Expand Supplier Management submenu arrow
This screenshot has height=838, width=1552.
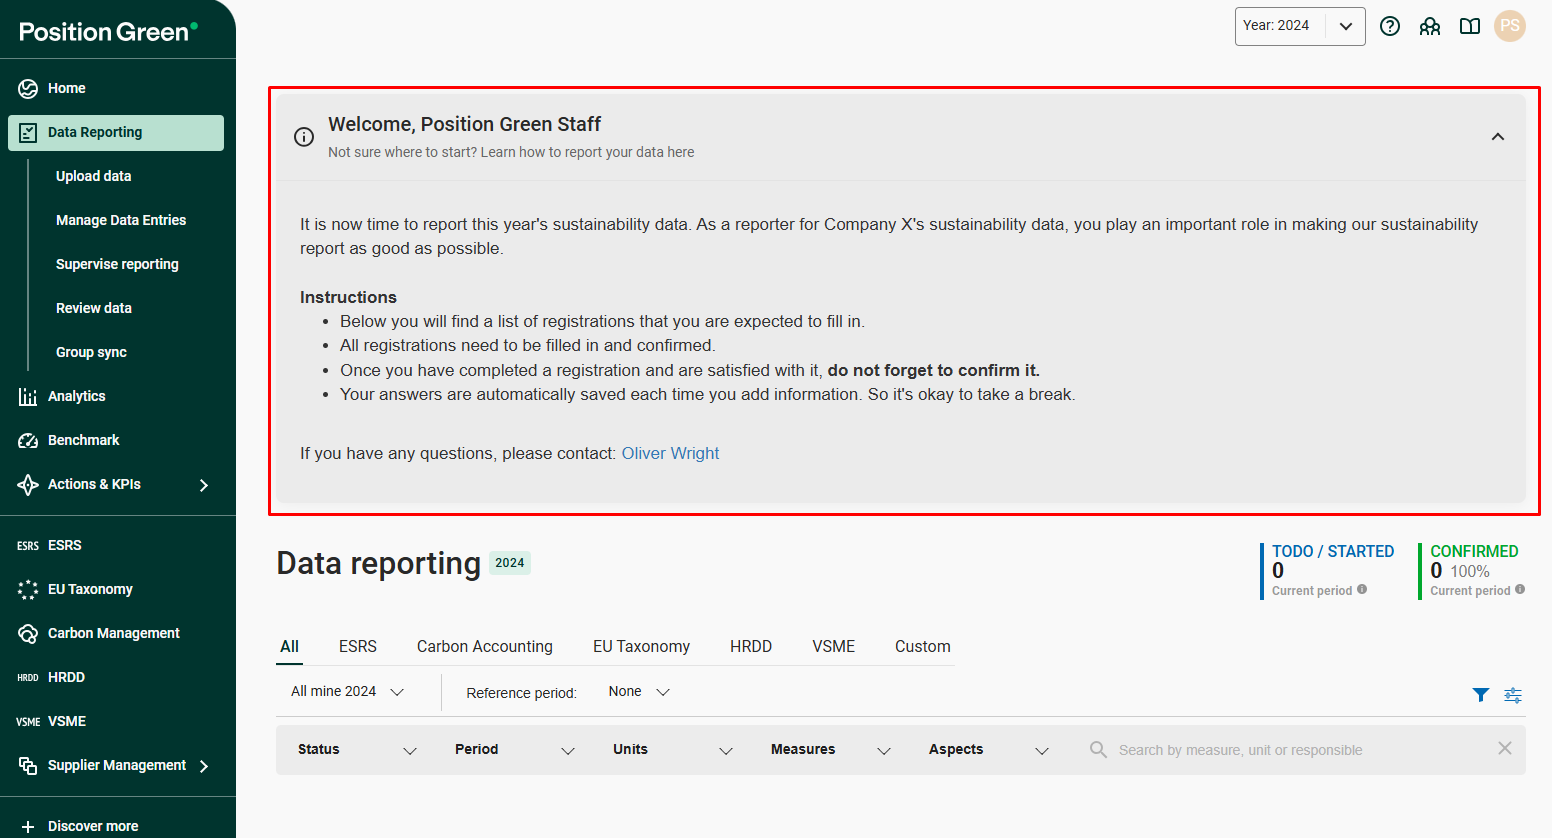pos(204,766)
